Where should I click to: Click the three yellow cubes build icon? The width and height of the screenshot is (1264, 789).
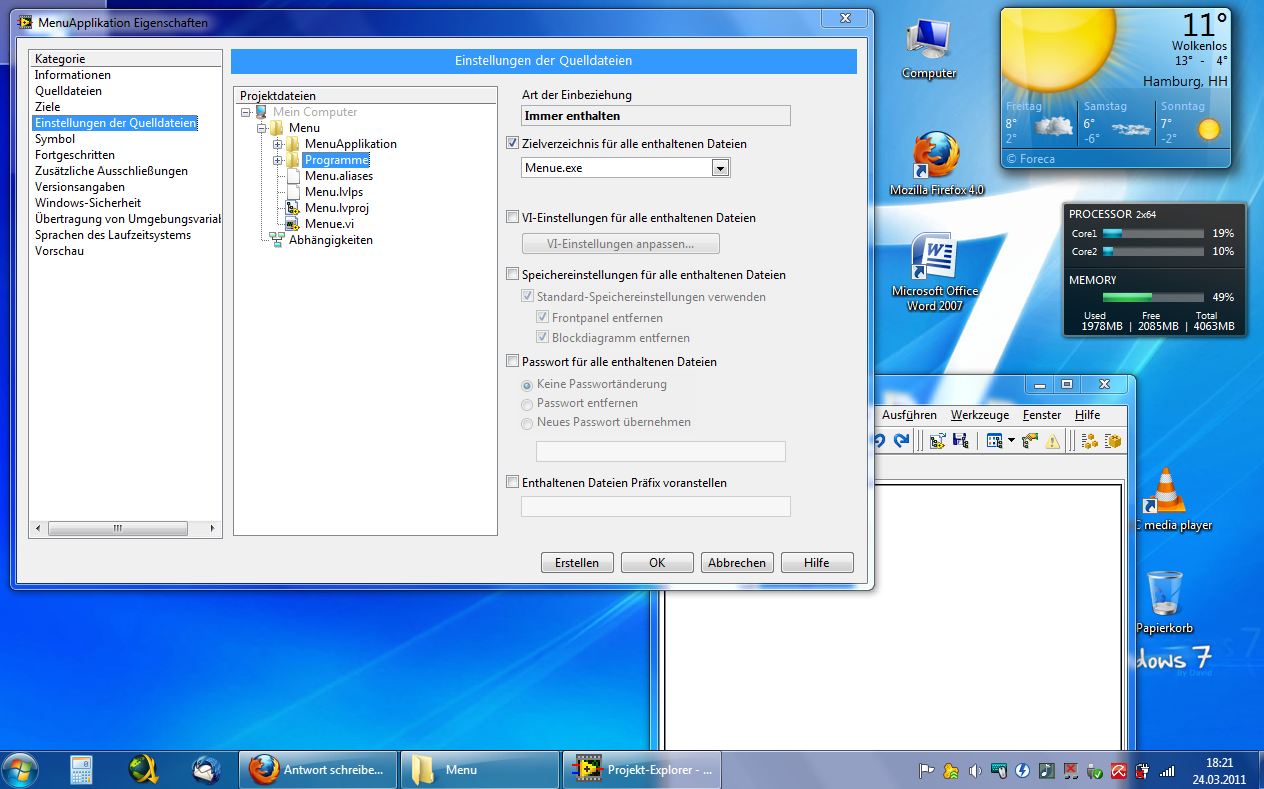point(1090,440)
